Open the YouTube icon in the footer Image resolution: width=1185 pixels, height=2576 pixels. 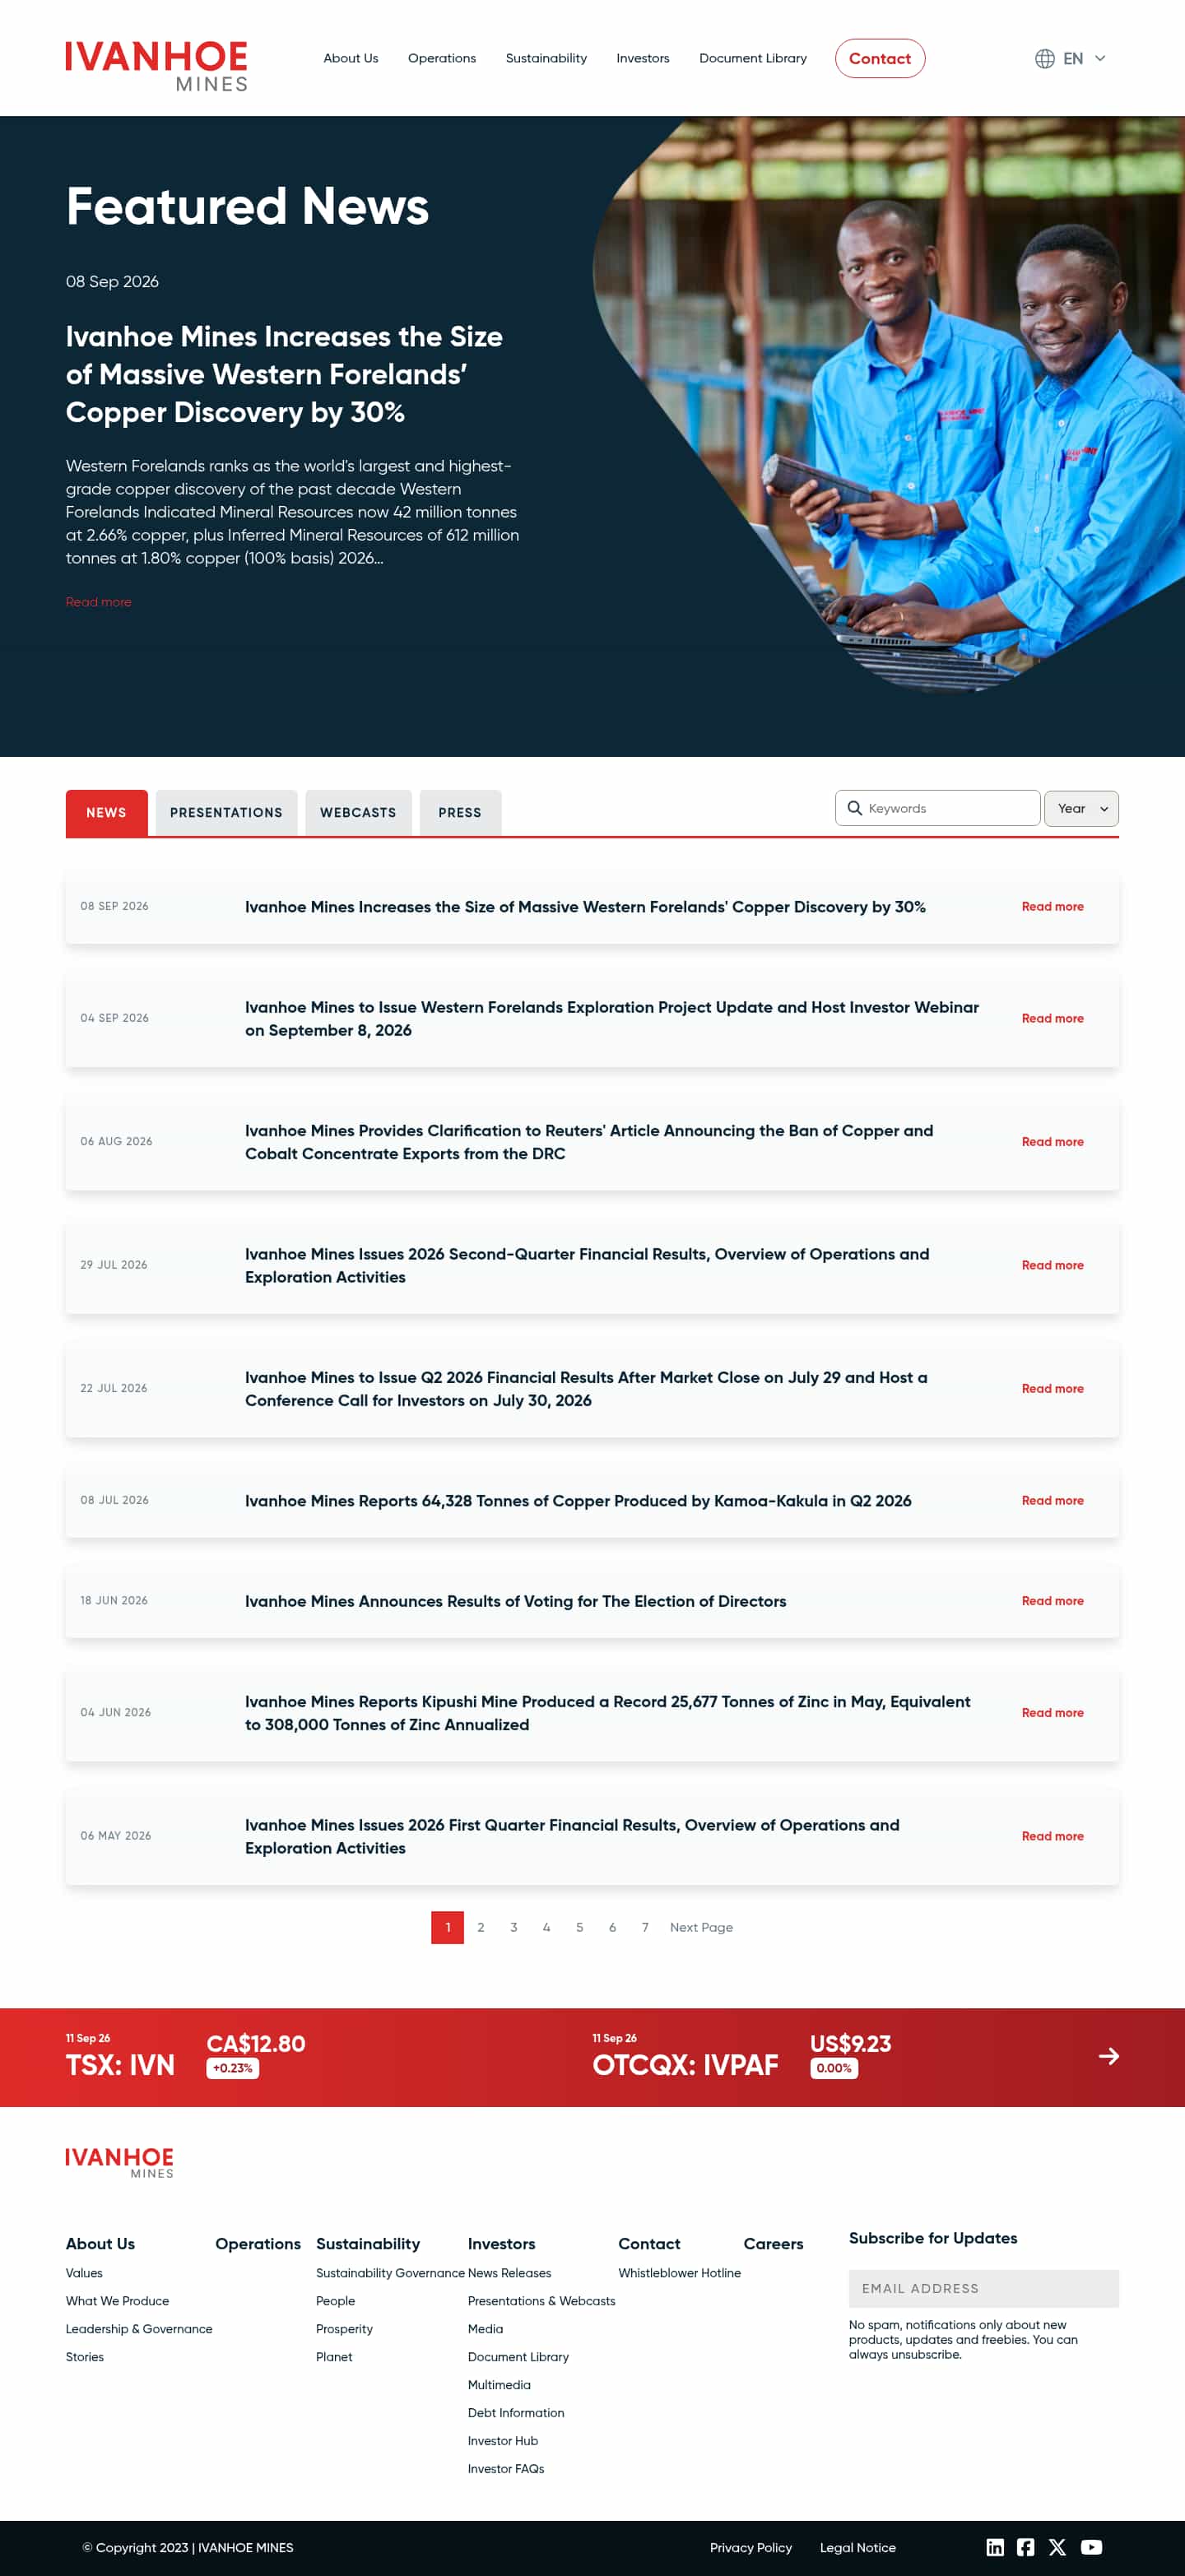coord(1091,2547)
